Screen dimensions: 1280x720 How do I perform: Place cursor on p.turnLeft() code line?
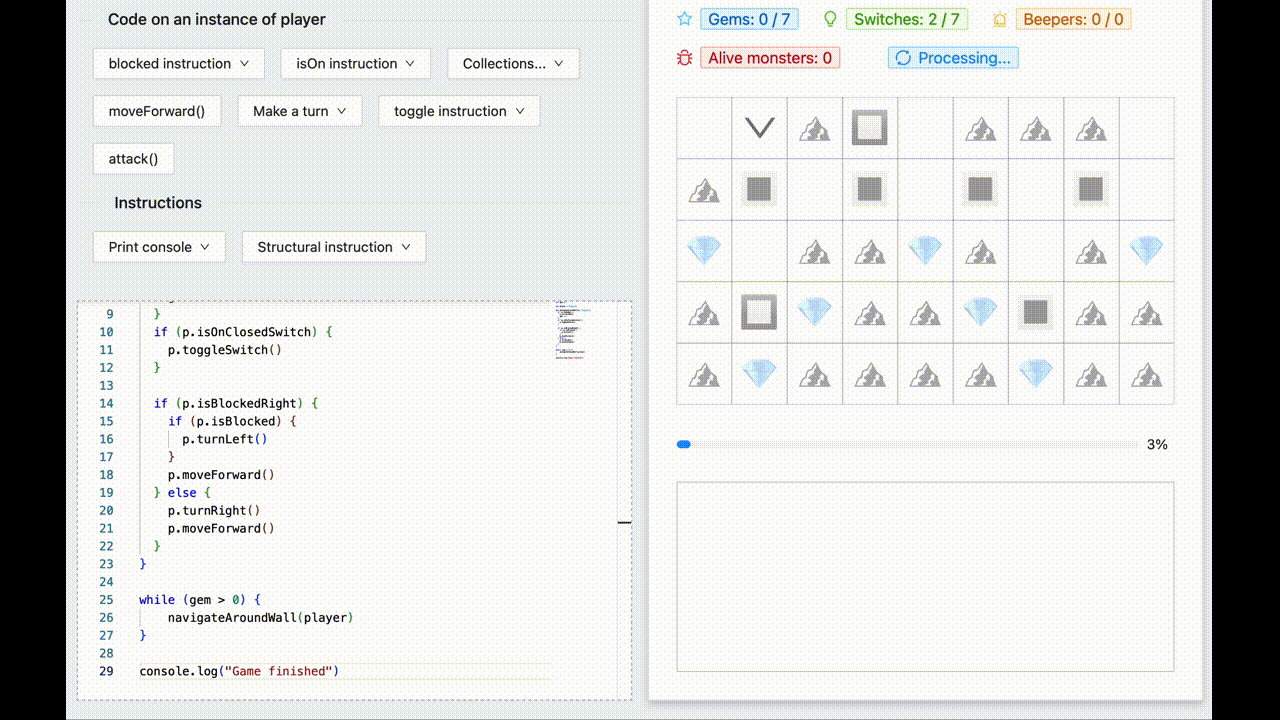pos(224,439)
